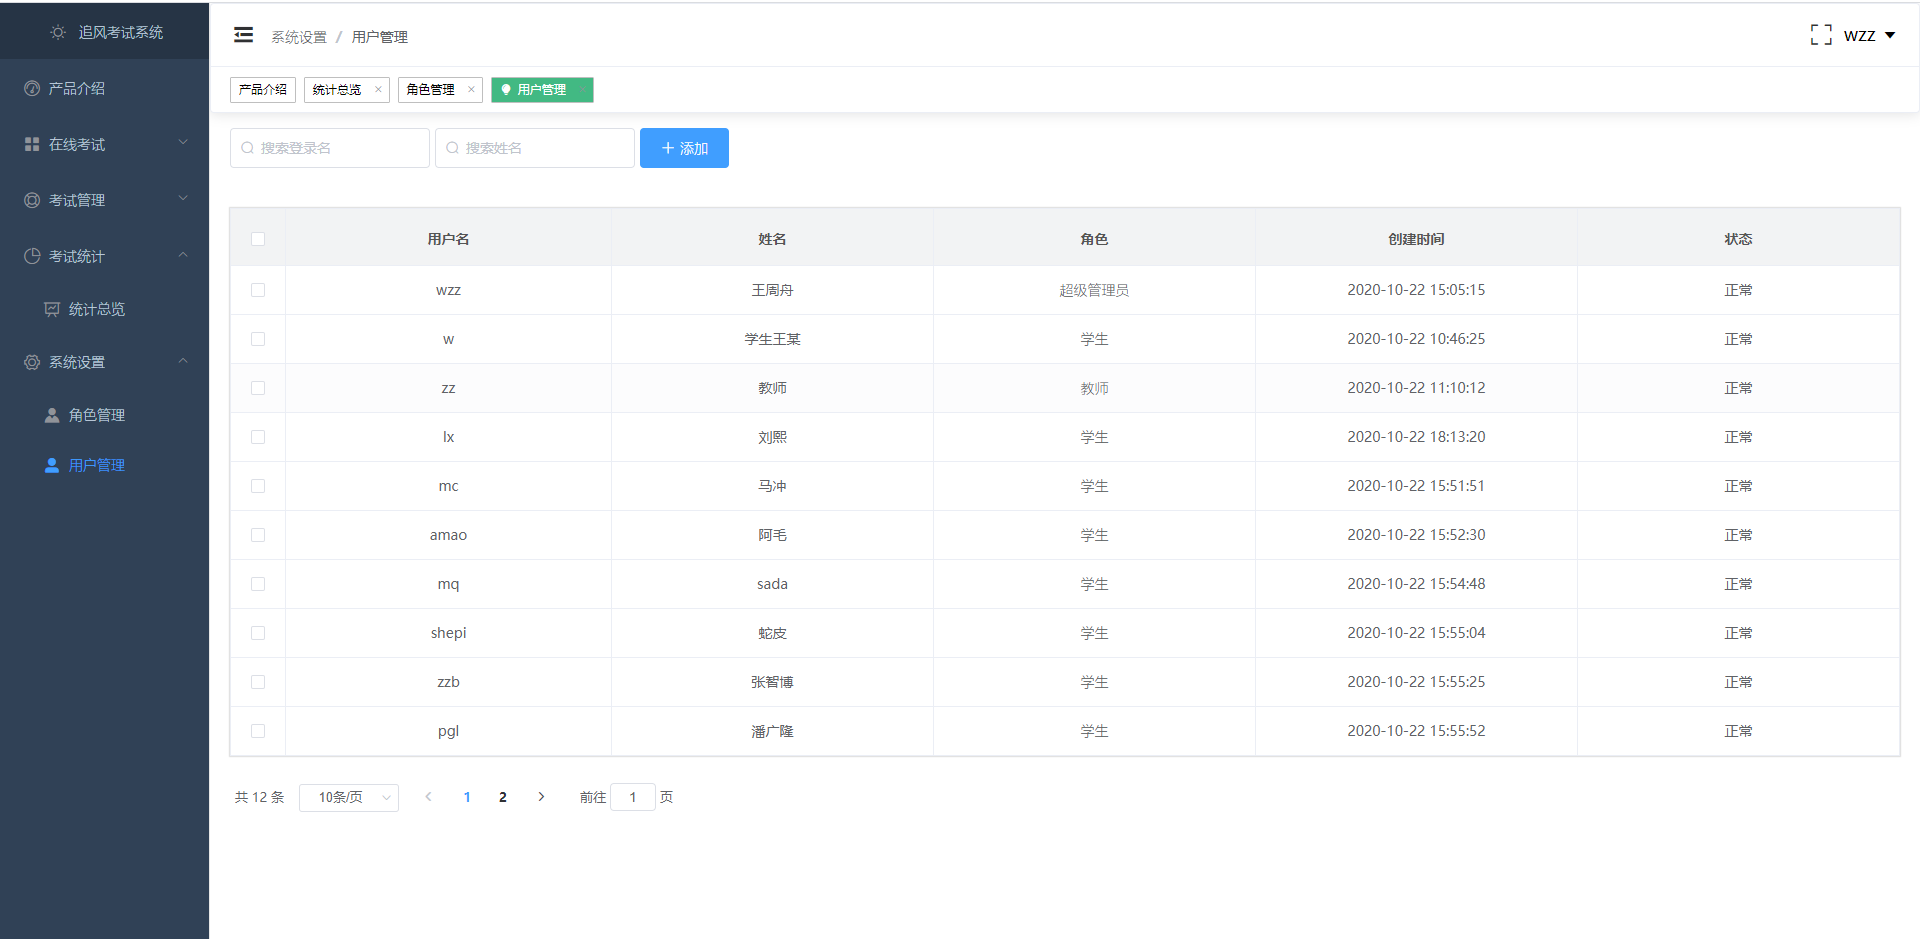Image resolution: width=1920 pixels, height=939 pixels.
Task: Open 角色管理 in the sidebar menu
Action: [x=104, y=415]
